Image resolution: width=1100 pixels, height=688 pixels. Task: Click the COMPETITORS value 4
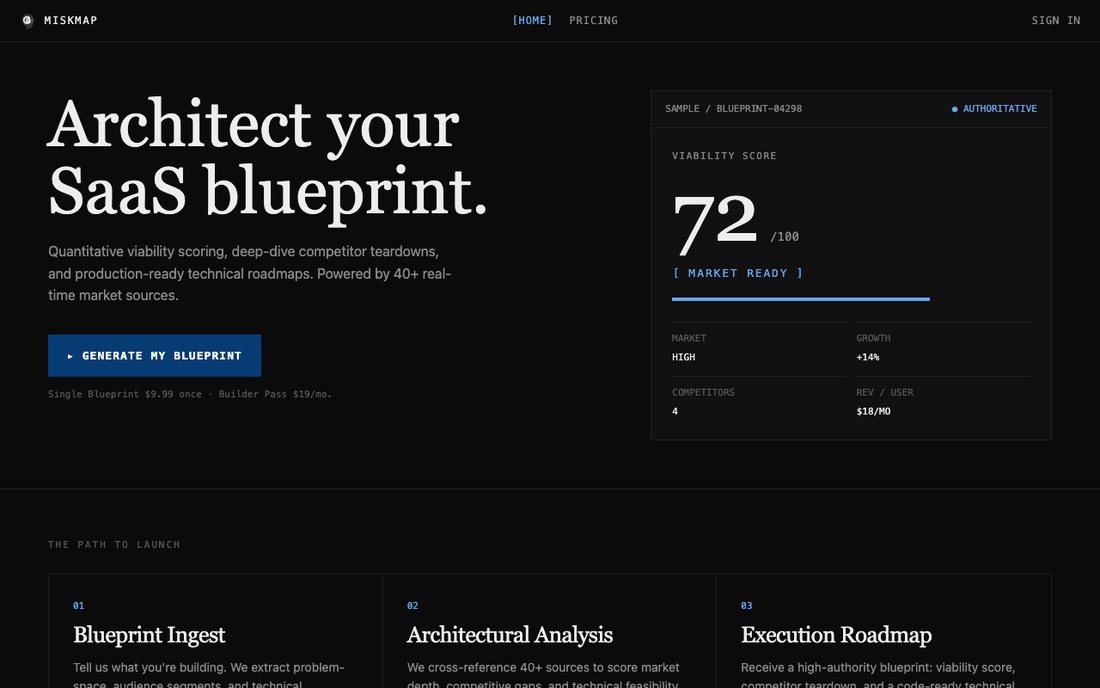tap(675, 412)
